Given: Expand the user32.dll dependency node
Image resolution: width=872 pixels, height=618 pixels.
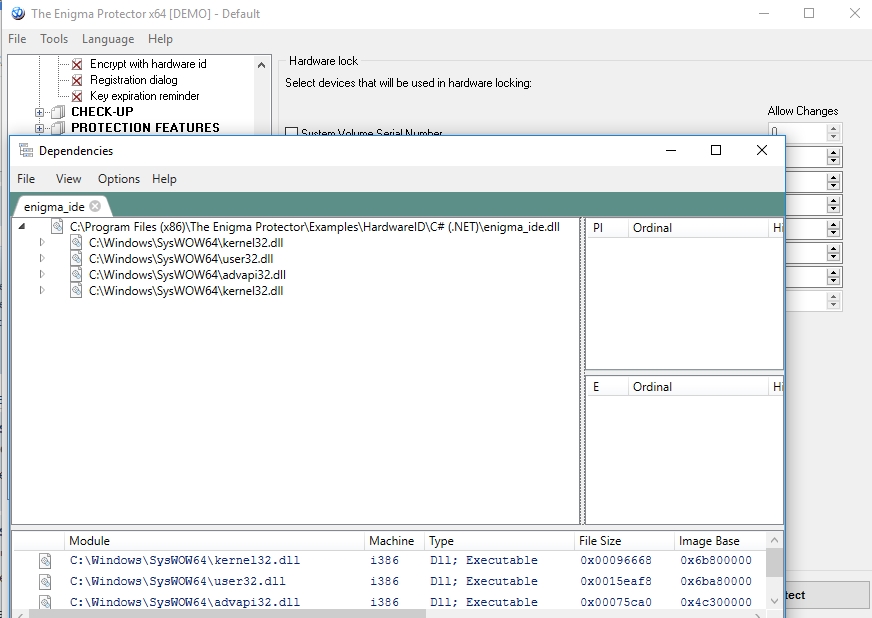Looking at the screenshot, I should [42, 259].
